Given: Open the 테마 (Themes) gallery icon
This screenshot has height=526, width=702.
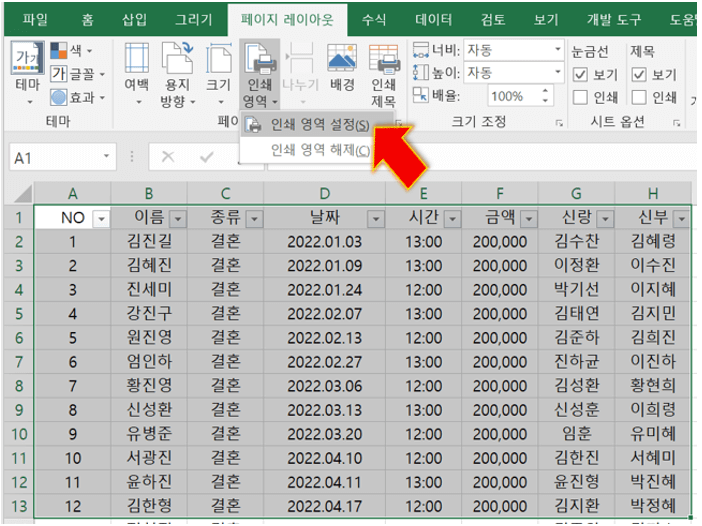Looking at the screenshot, I should tap(27, 58).
